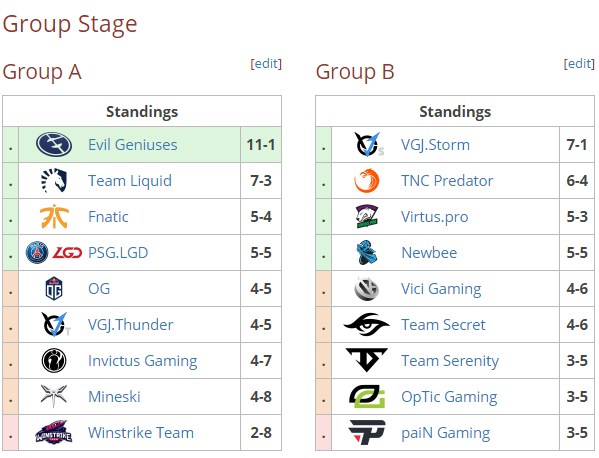Screen dimensions: 599x458
Task: Open the VGJ.Storm team link
Action: (x=435, y=145)
